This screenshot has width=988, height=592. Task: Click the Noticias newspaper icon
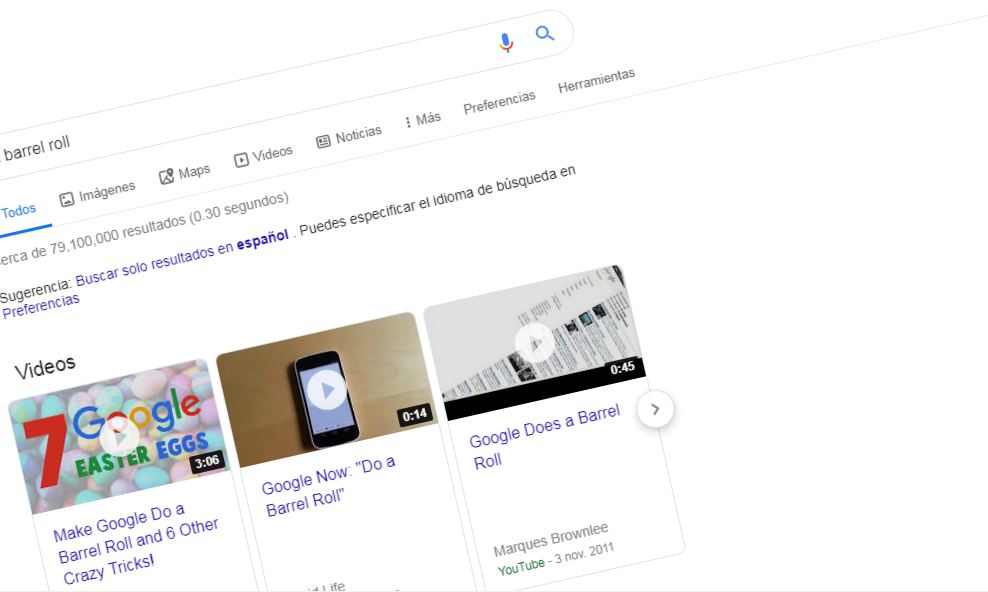pos(326,140)
